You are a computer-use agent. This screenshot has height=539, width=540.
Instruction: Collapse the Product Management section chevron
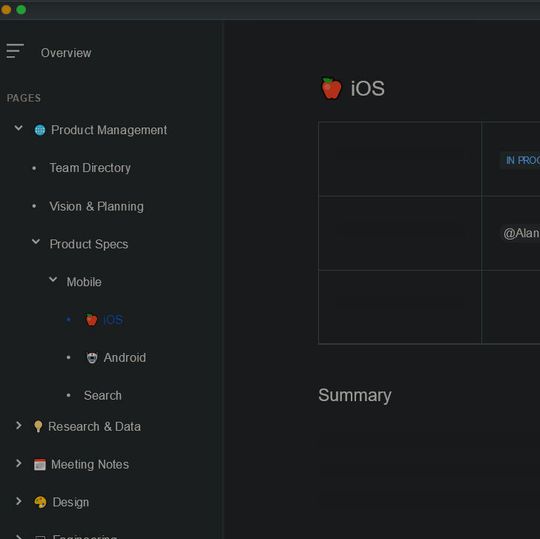(19, 128)
